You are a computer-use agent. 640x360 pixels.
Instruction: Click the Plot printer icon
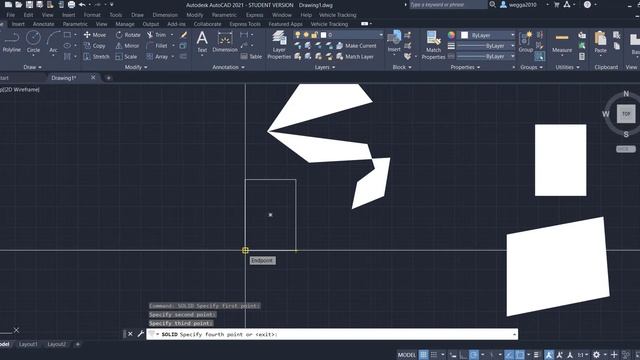[71, 4]
